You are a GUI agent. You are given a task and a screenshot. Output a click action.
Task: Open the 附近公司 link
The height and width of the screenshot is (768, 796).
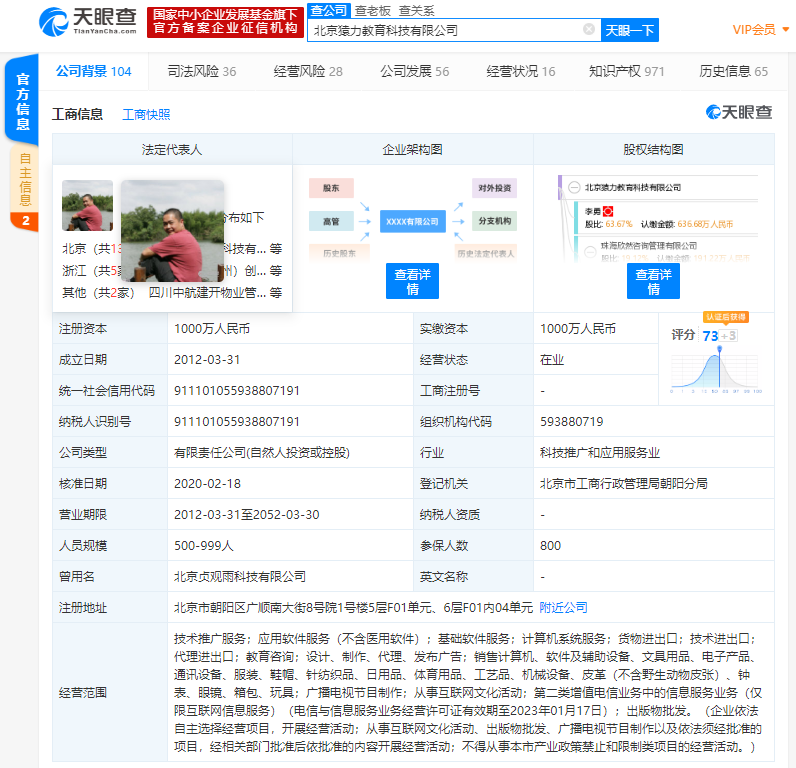563,607
